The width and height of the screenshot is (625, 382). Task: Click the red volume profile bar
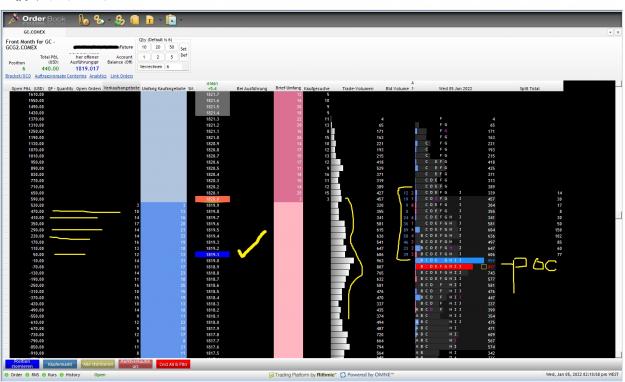444,267
